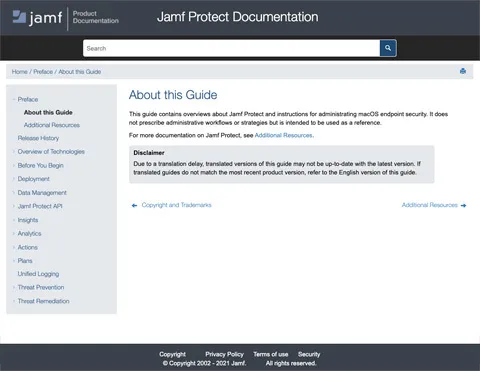Expand the Actions section arrow
480x371 pixels.
click(14, 247)
